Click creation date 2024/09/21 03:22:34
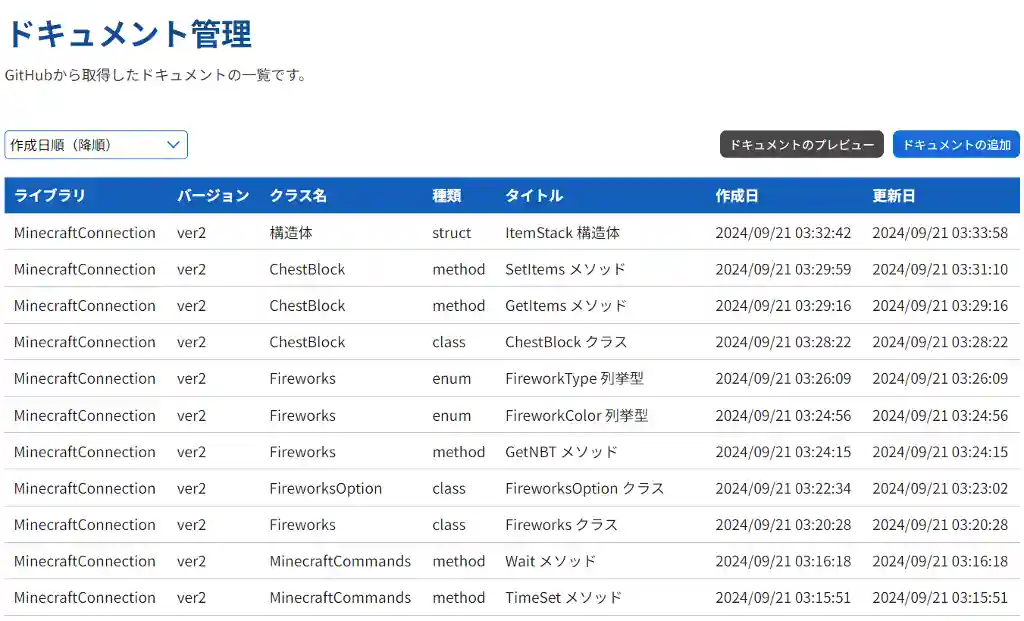This screenshot has height=621, width=1024. tap(783, 488)
